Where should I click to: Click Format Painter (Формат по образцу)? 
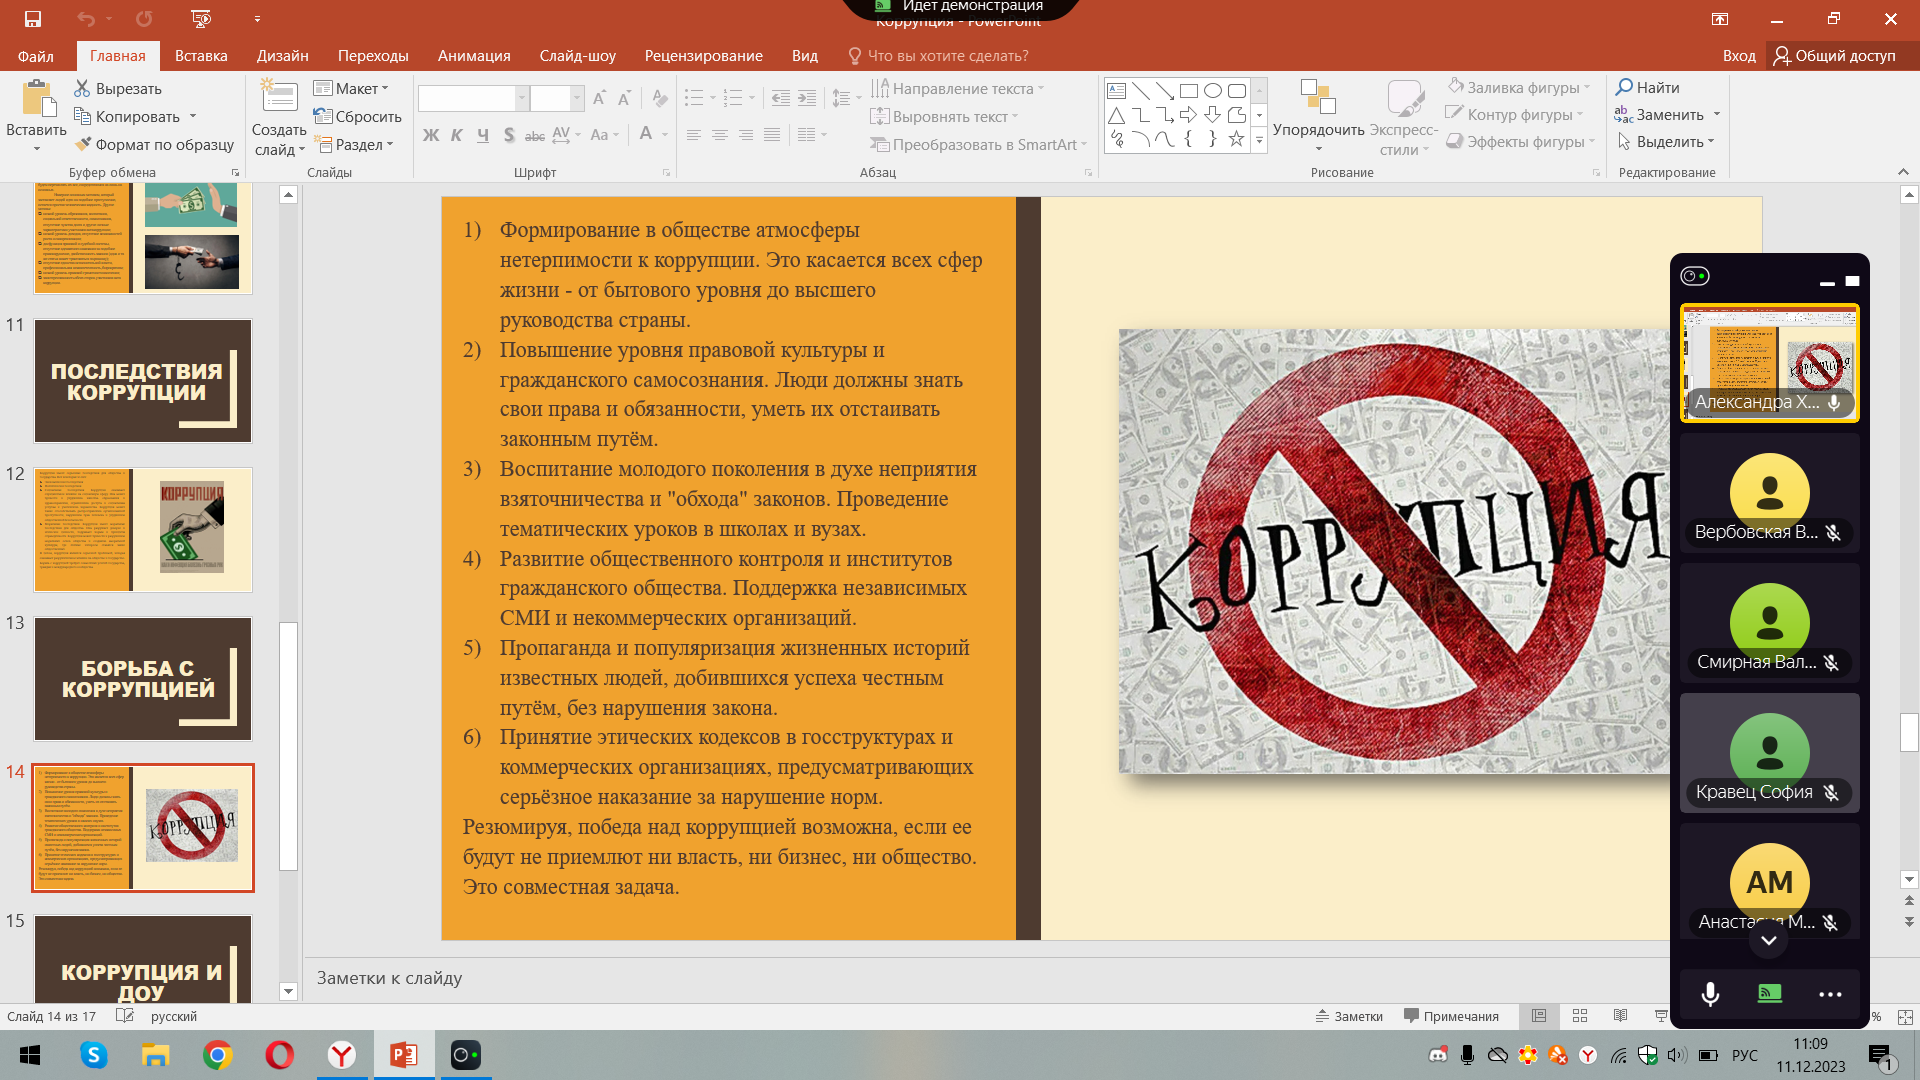coord(154,145)
